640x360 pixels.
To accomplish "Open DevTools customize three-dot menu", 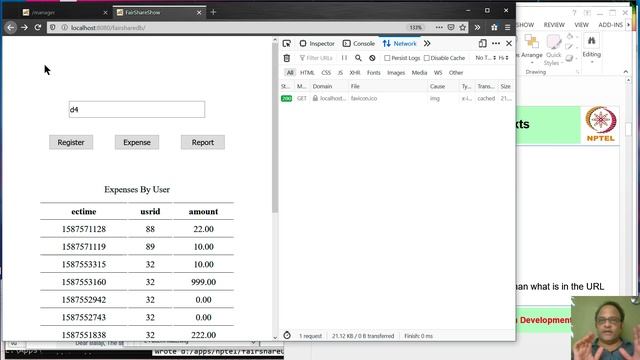I will pos(496,43).
